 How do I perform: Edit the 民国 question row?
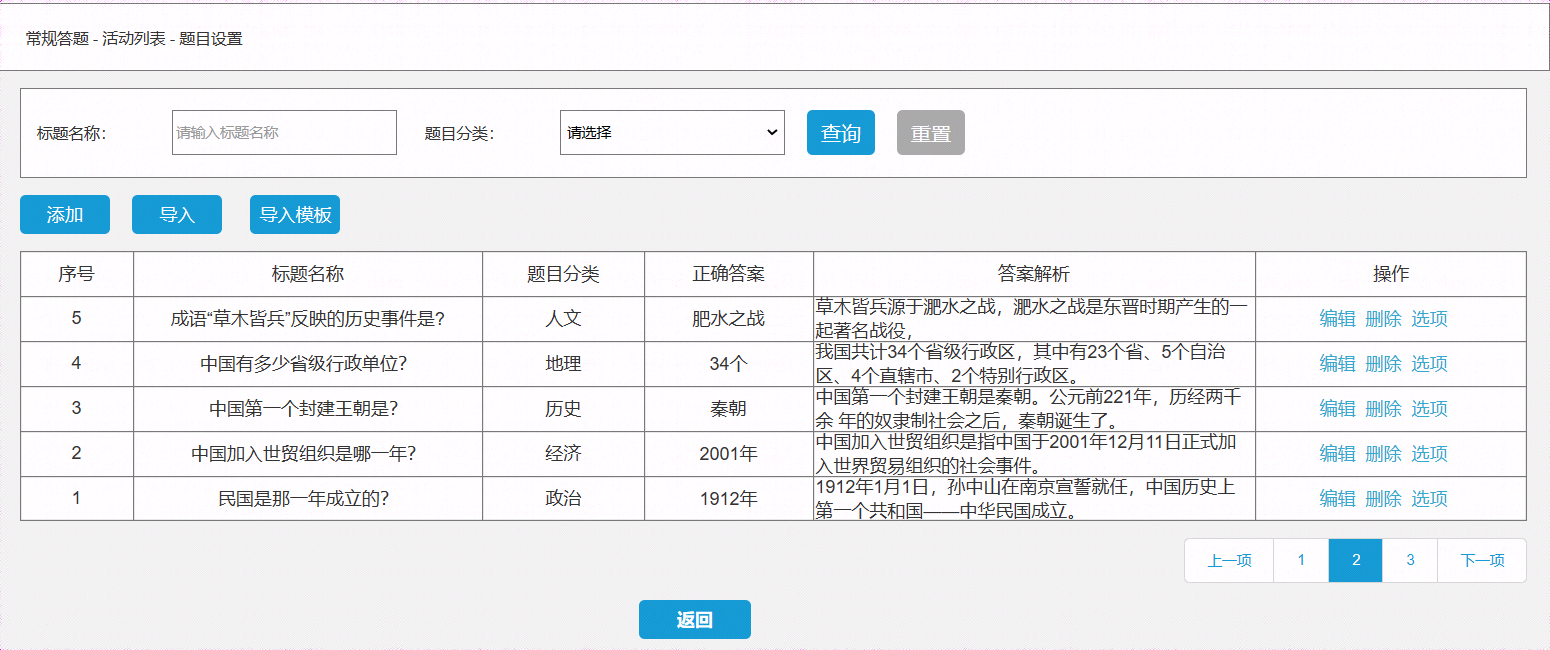click(x=1337, y=499)
